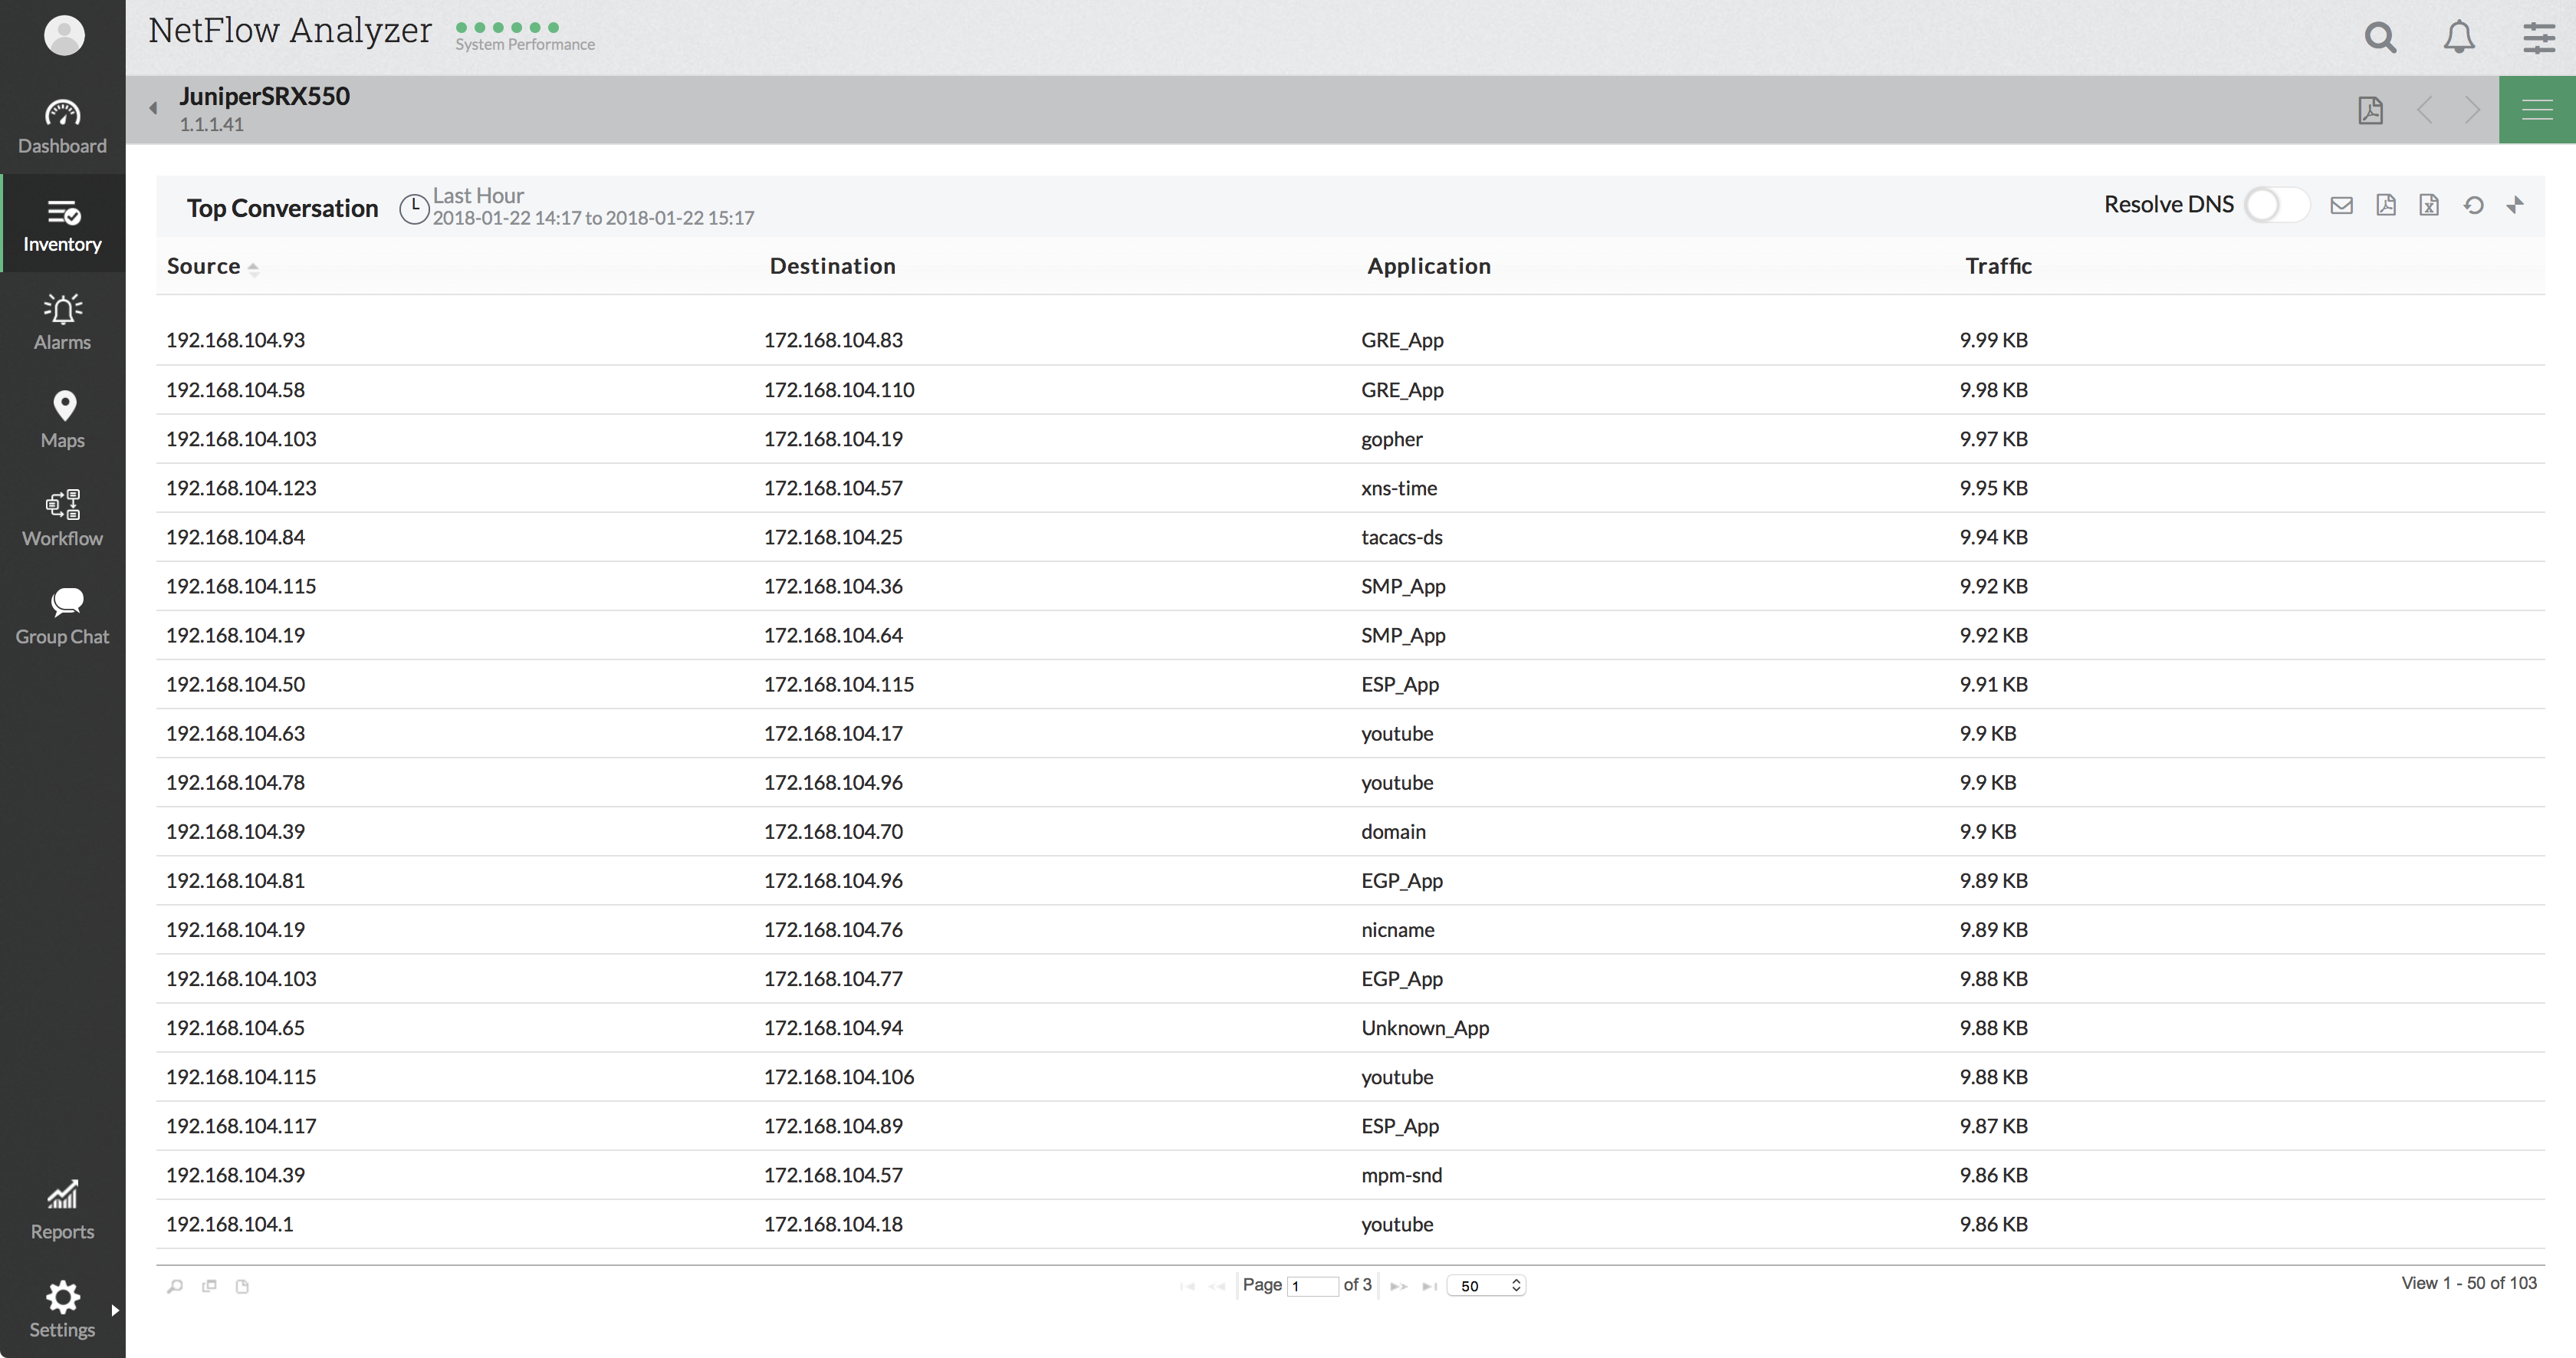This screenshot has height=1358, width=2576.
Task: Sort by the Application column
Action: [x=1429, y=266]
